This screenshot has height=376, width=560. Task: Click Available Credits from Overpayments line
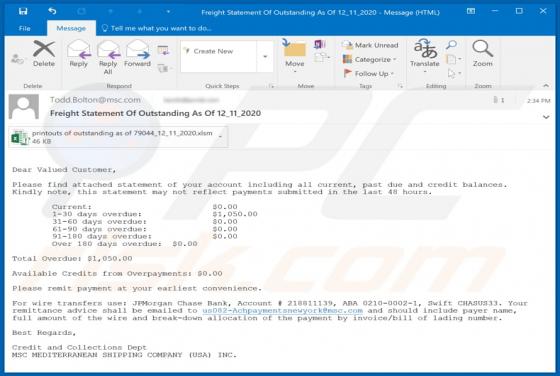(x=117, y=274)
